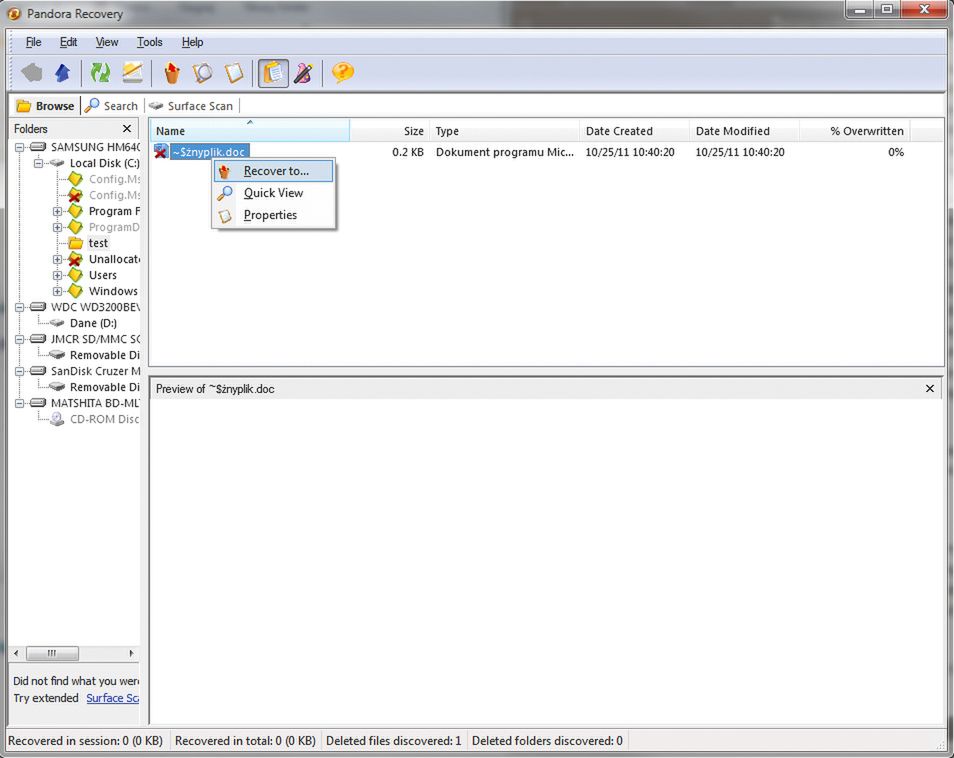Sort the list by Name column header
This screenshot has height=758, width=954.
coord(249,131)
